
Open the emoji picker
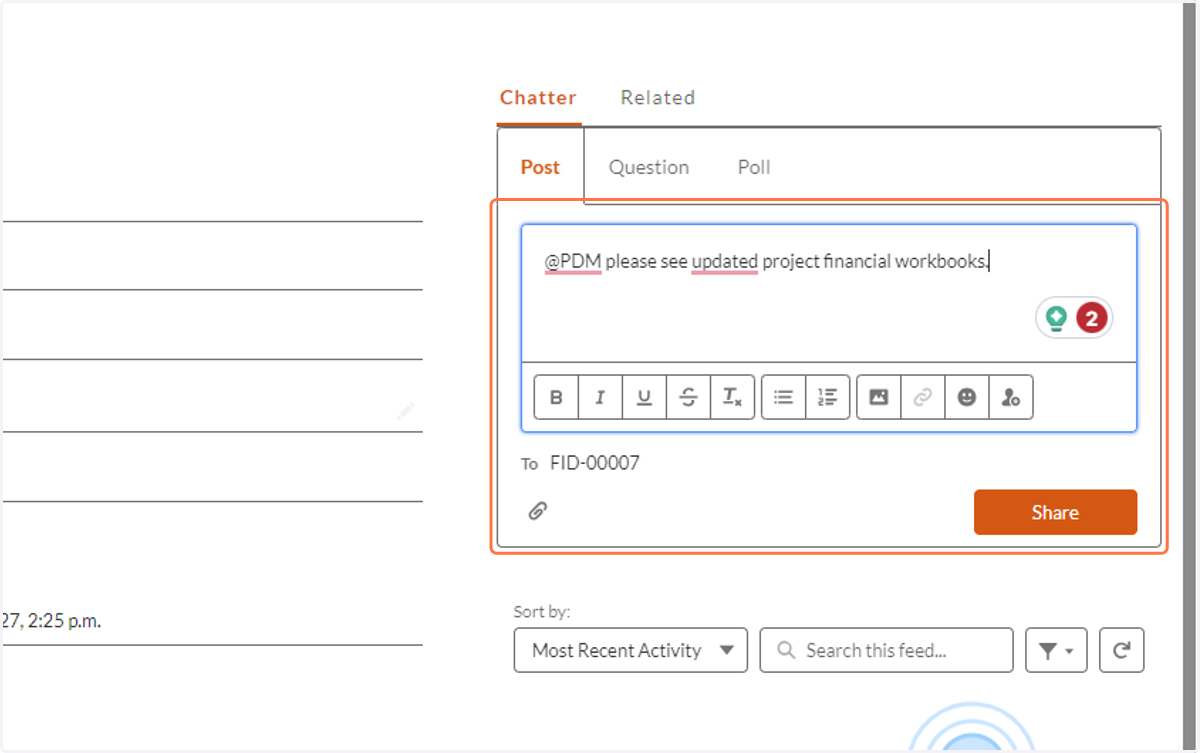[x=966, y=397]
